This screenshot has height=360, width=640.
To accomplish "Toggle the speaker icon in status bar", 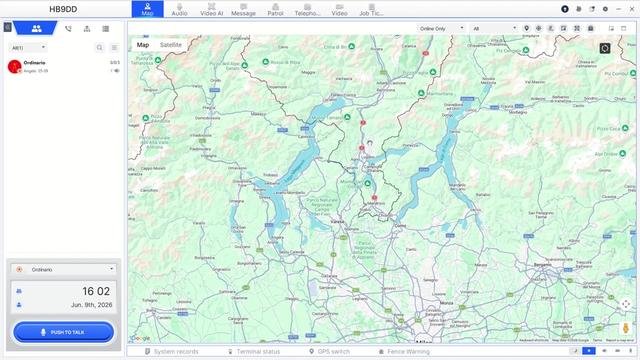I will click(604, 351).
